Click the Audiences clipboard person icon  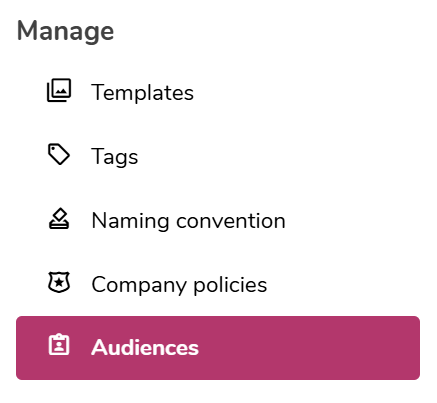tap(59, 344)
